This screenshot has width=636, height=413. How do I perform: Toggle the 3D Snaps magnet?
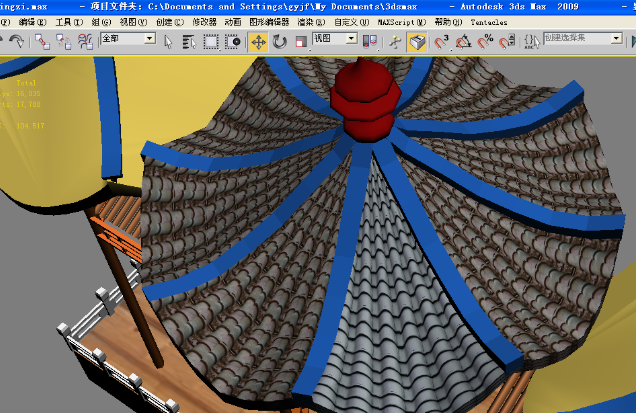click(441, 41)
